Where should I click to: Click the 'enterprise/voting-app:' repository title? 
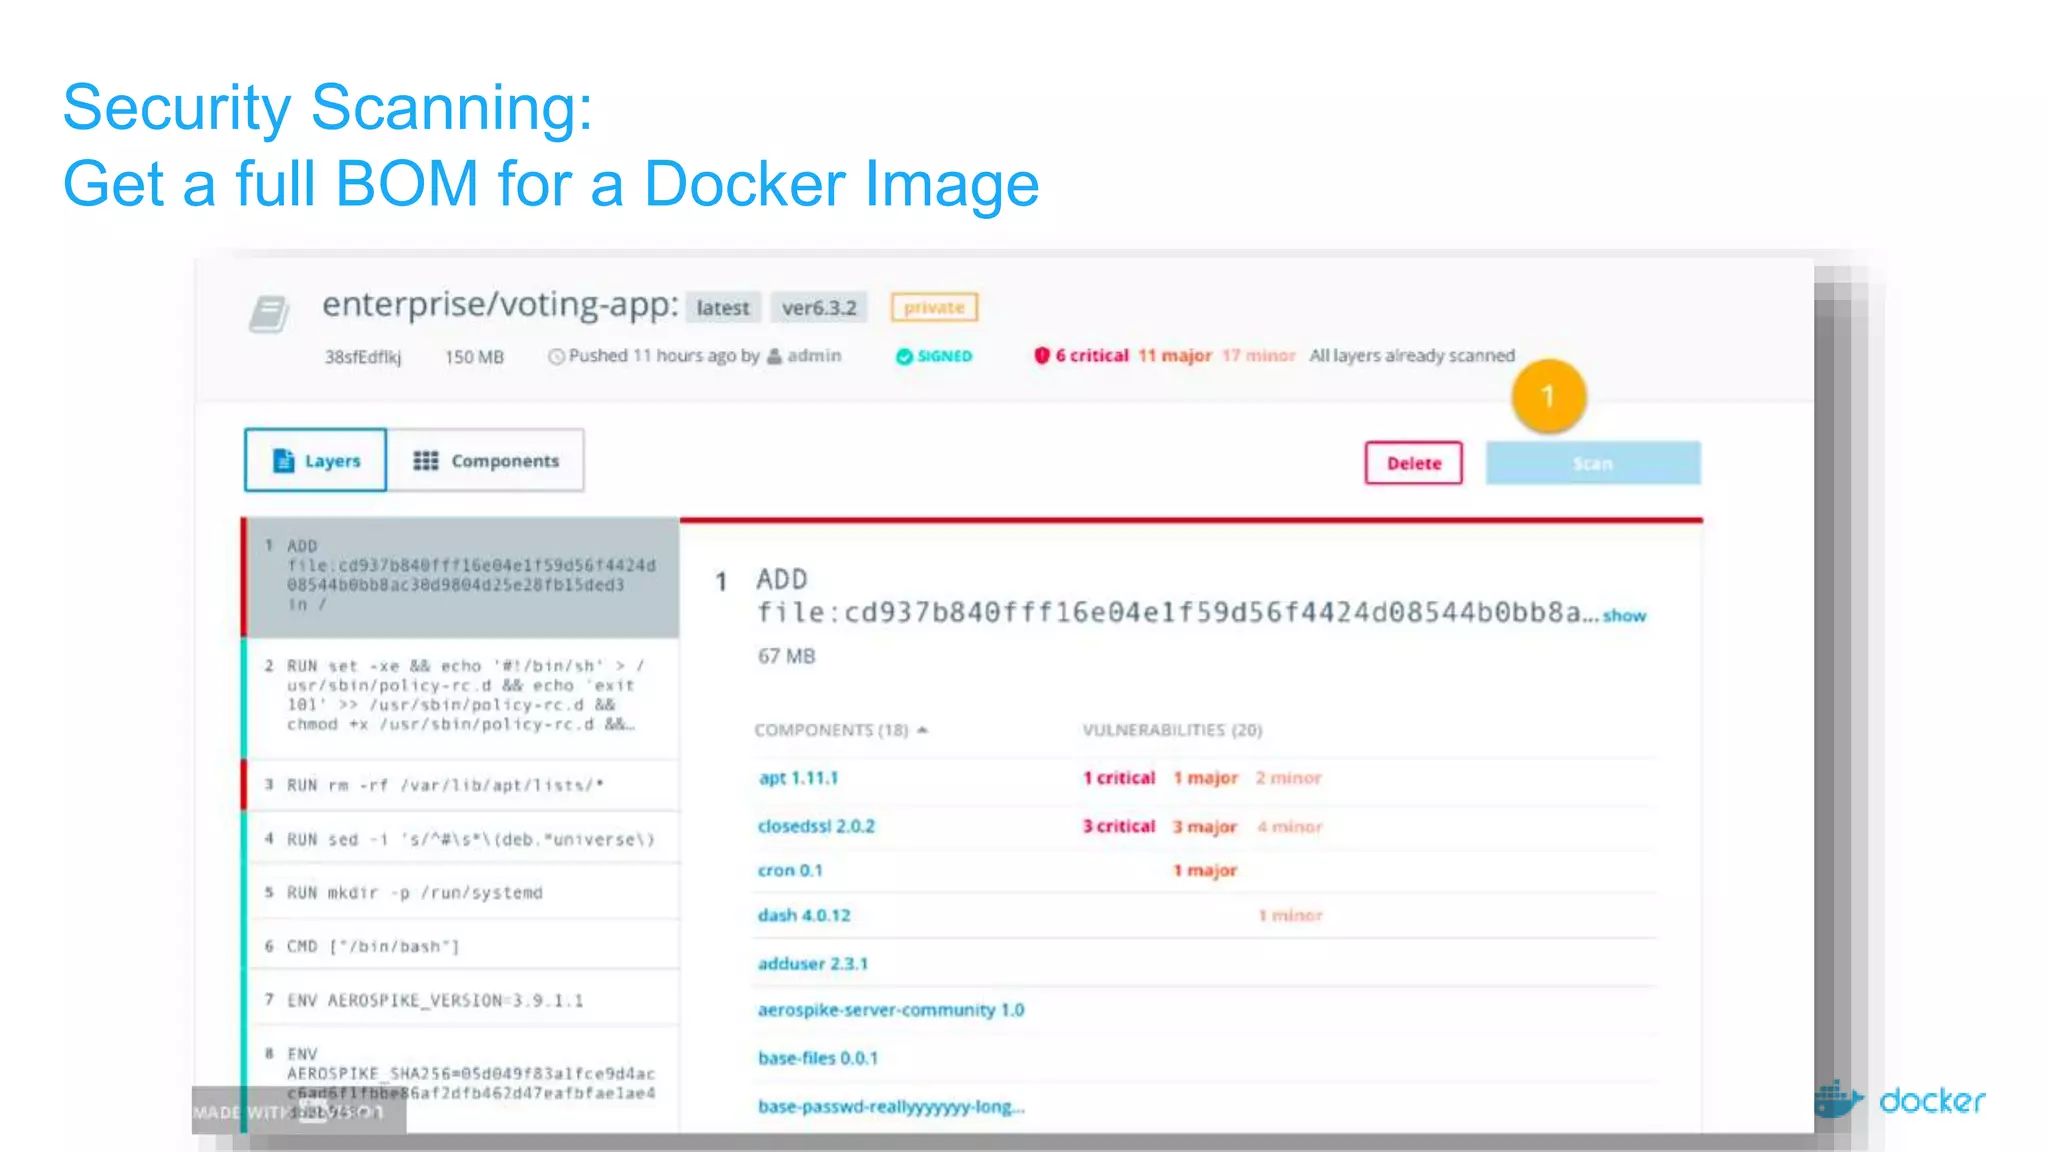pos(500,304)
